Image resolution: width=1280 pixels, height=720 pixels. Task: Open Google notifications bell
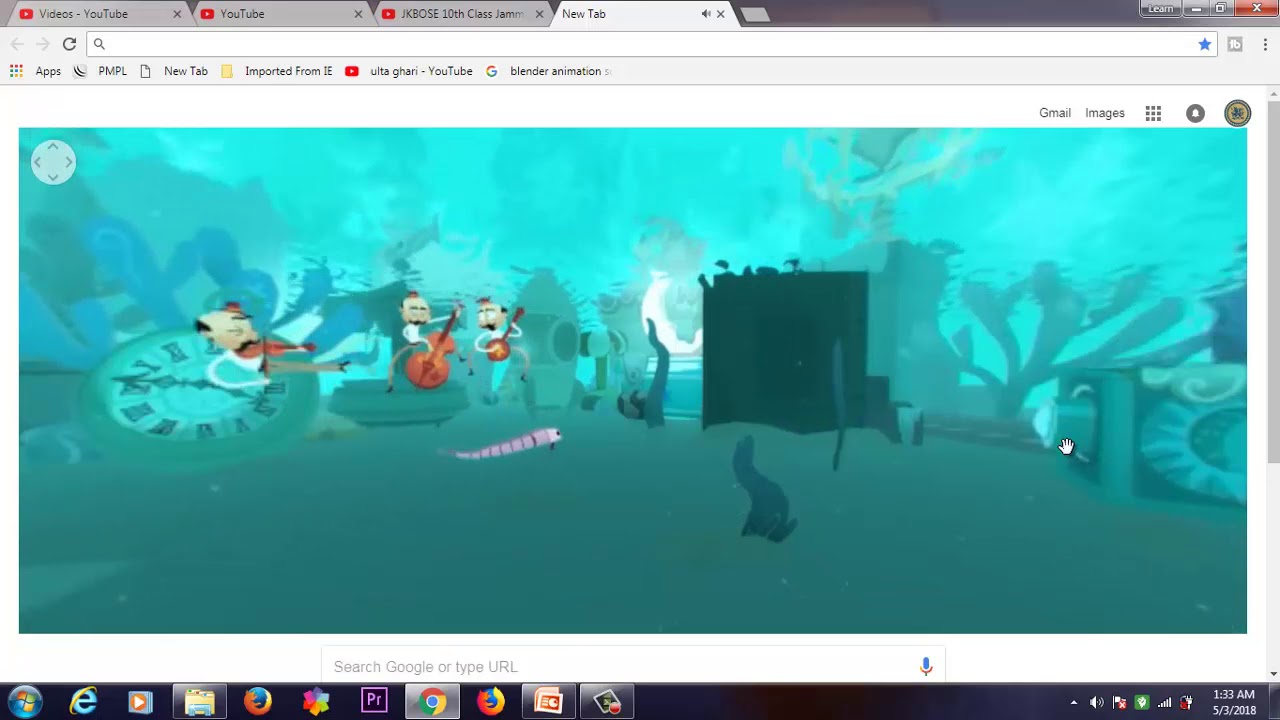tap(1195, 113)
